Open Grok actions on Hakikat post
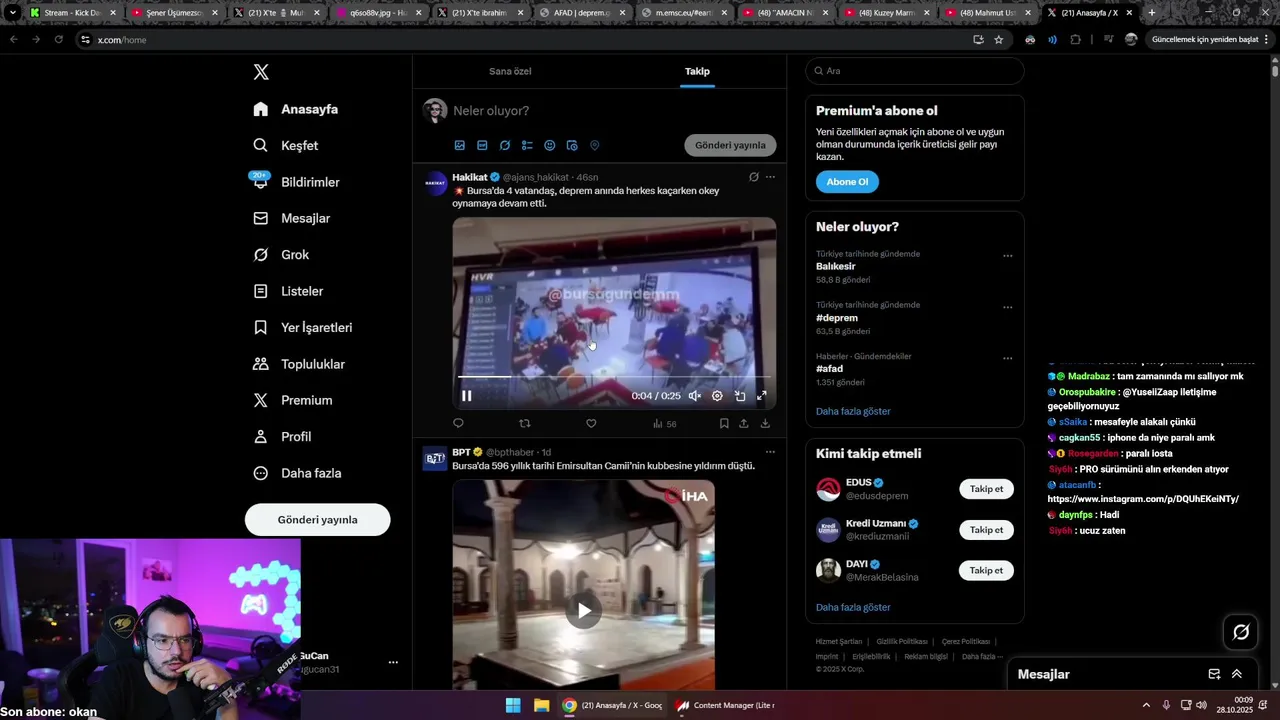Screen dimensions: 1280x720 754,177
